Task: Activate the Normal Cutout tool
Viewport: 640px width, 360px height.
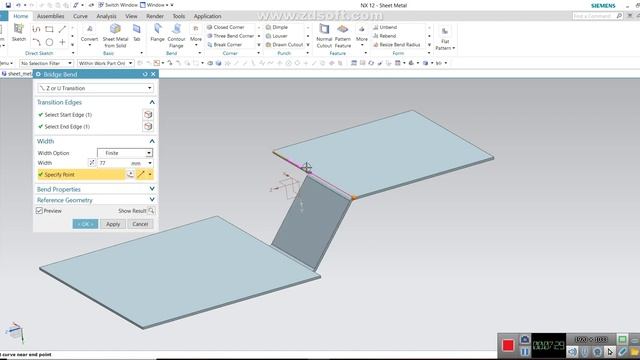Action: pyautogui.click(x=324, y=36)
